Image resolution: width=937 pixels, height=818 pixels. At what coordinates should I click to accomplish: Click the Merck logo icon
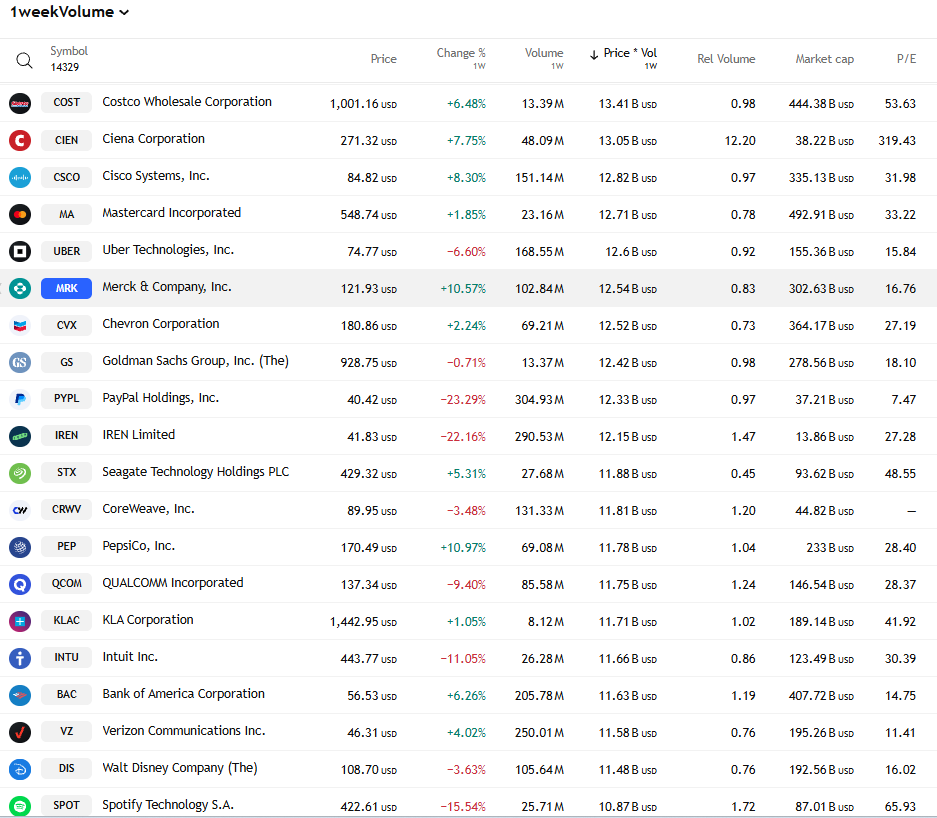pos(20,289)
